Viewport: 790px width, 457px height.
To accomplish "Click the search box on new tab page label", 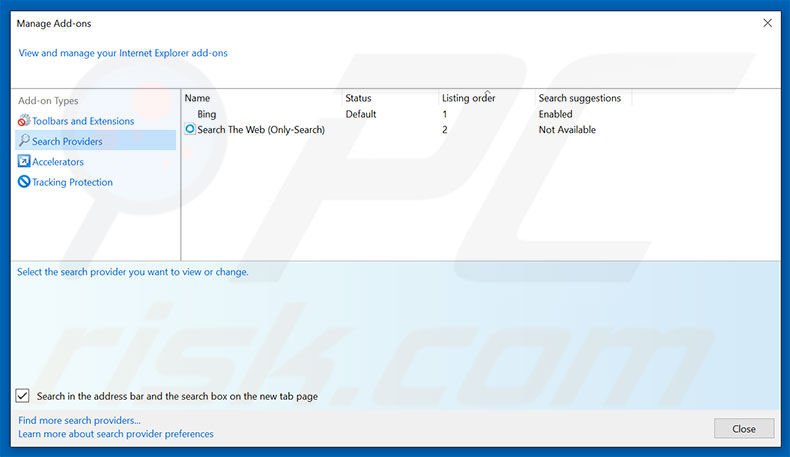I will (177, 396).
